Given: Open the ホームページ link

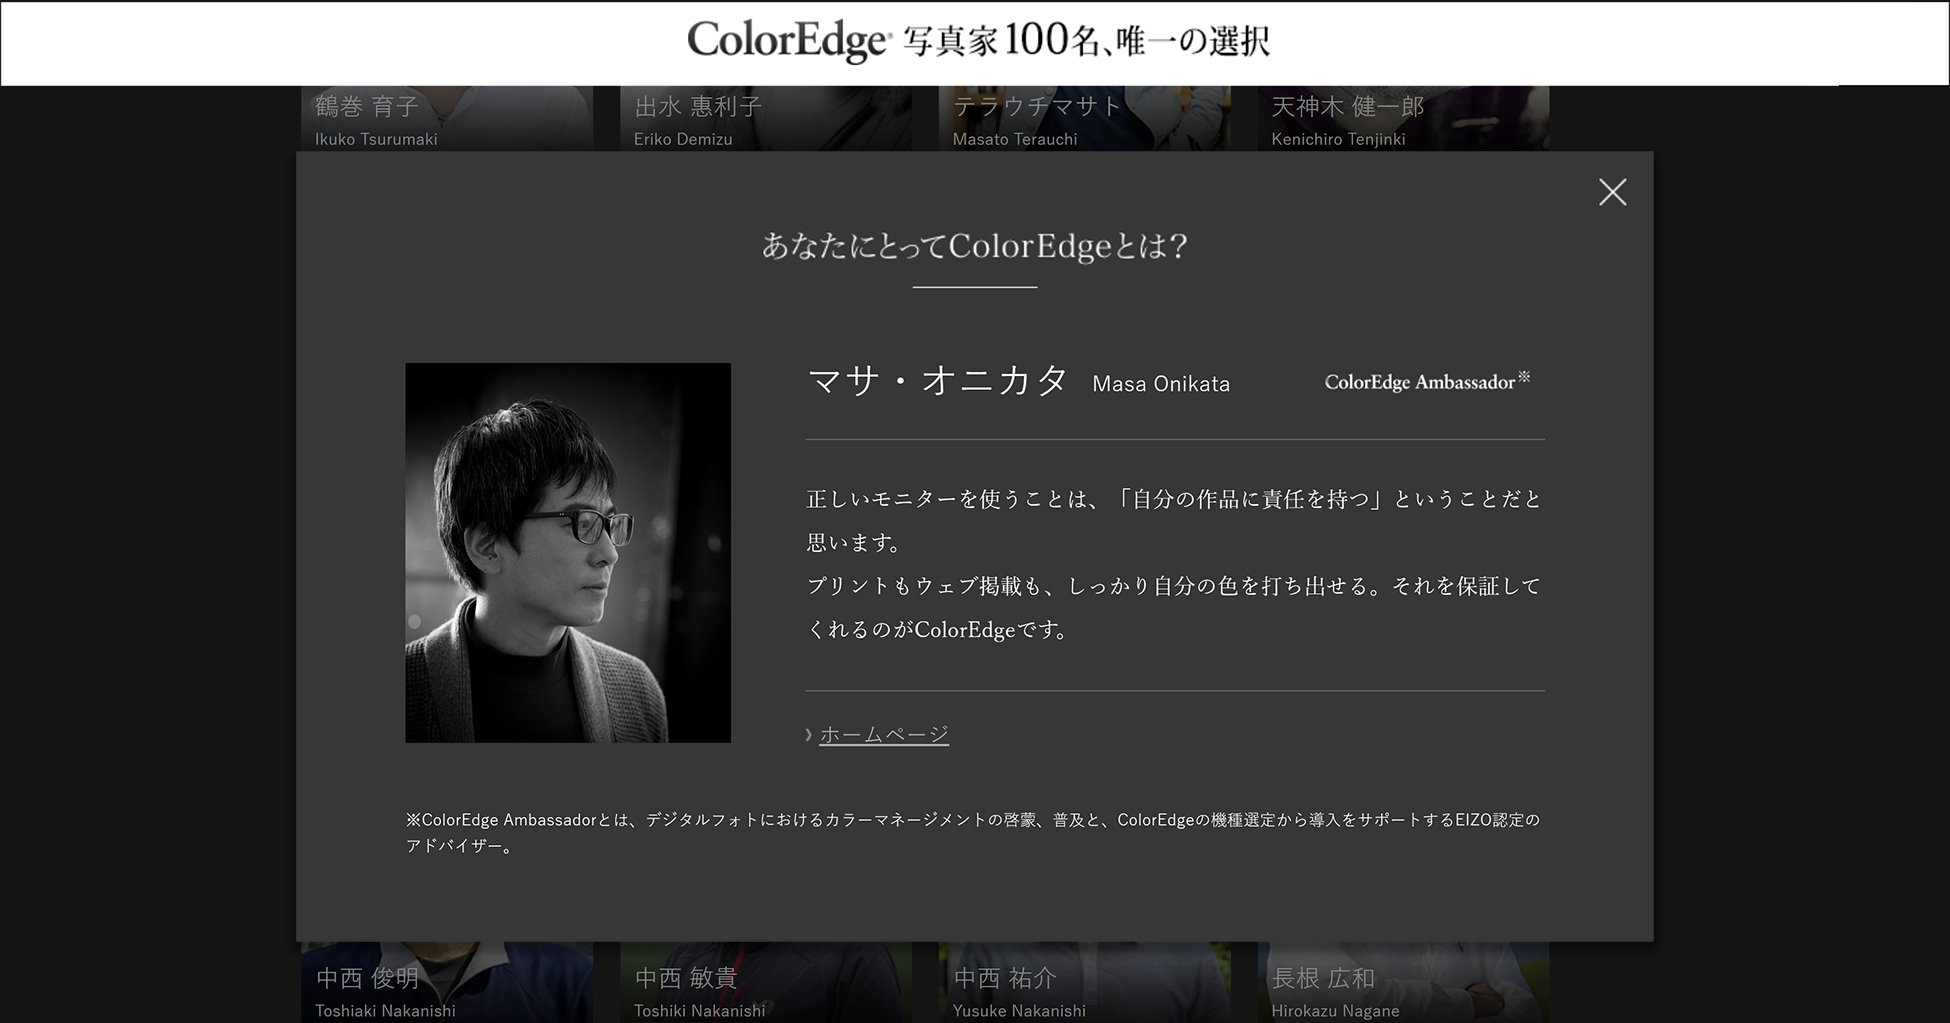Looking at the screenshot, I should pyautogui.click(x=884, y=735).
